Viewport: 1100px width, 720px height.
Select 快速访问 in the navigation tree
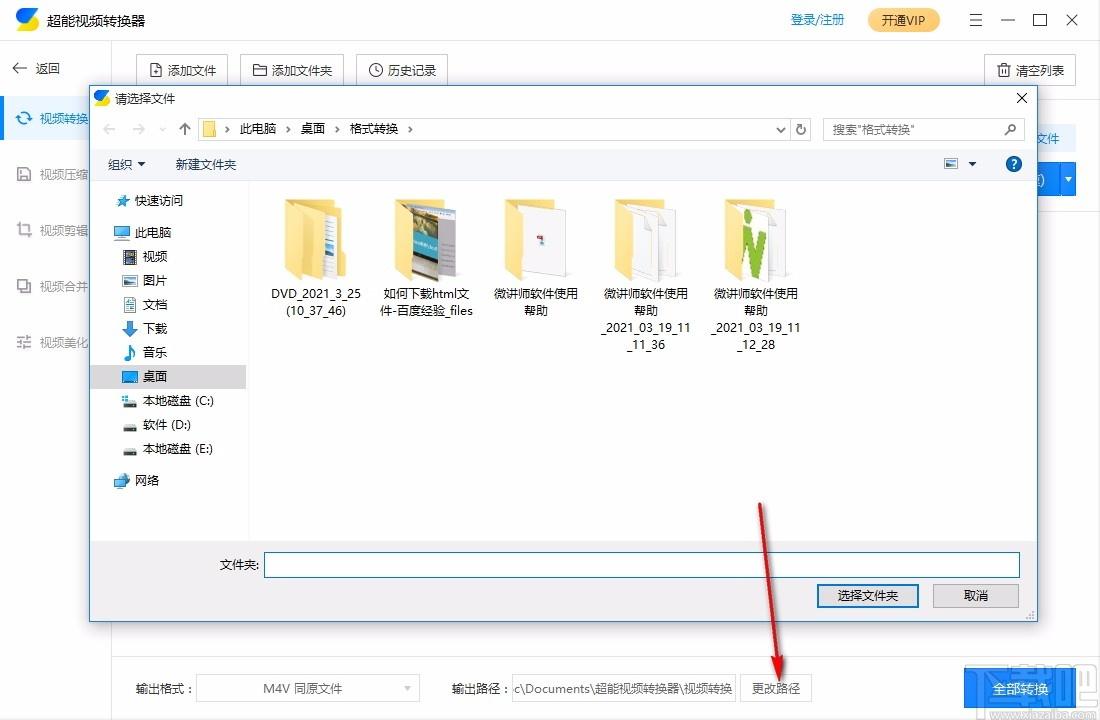pos(149,201)
